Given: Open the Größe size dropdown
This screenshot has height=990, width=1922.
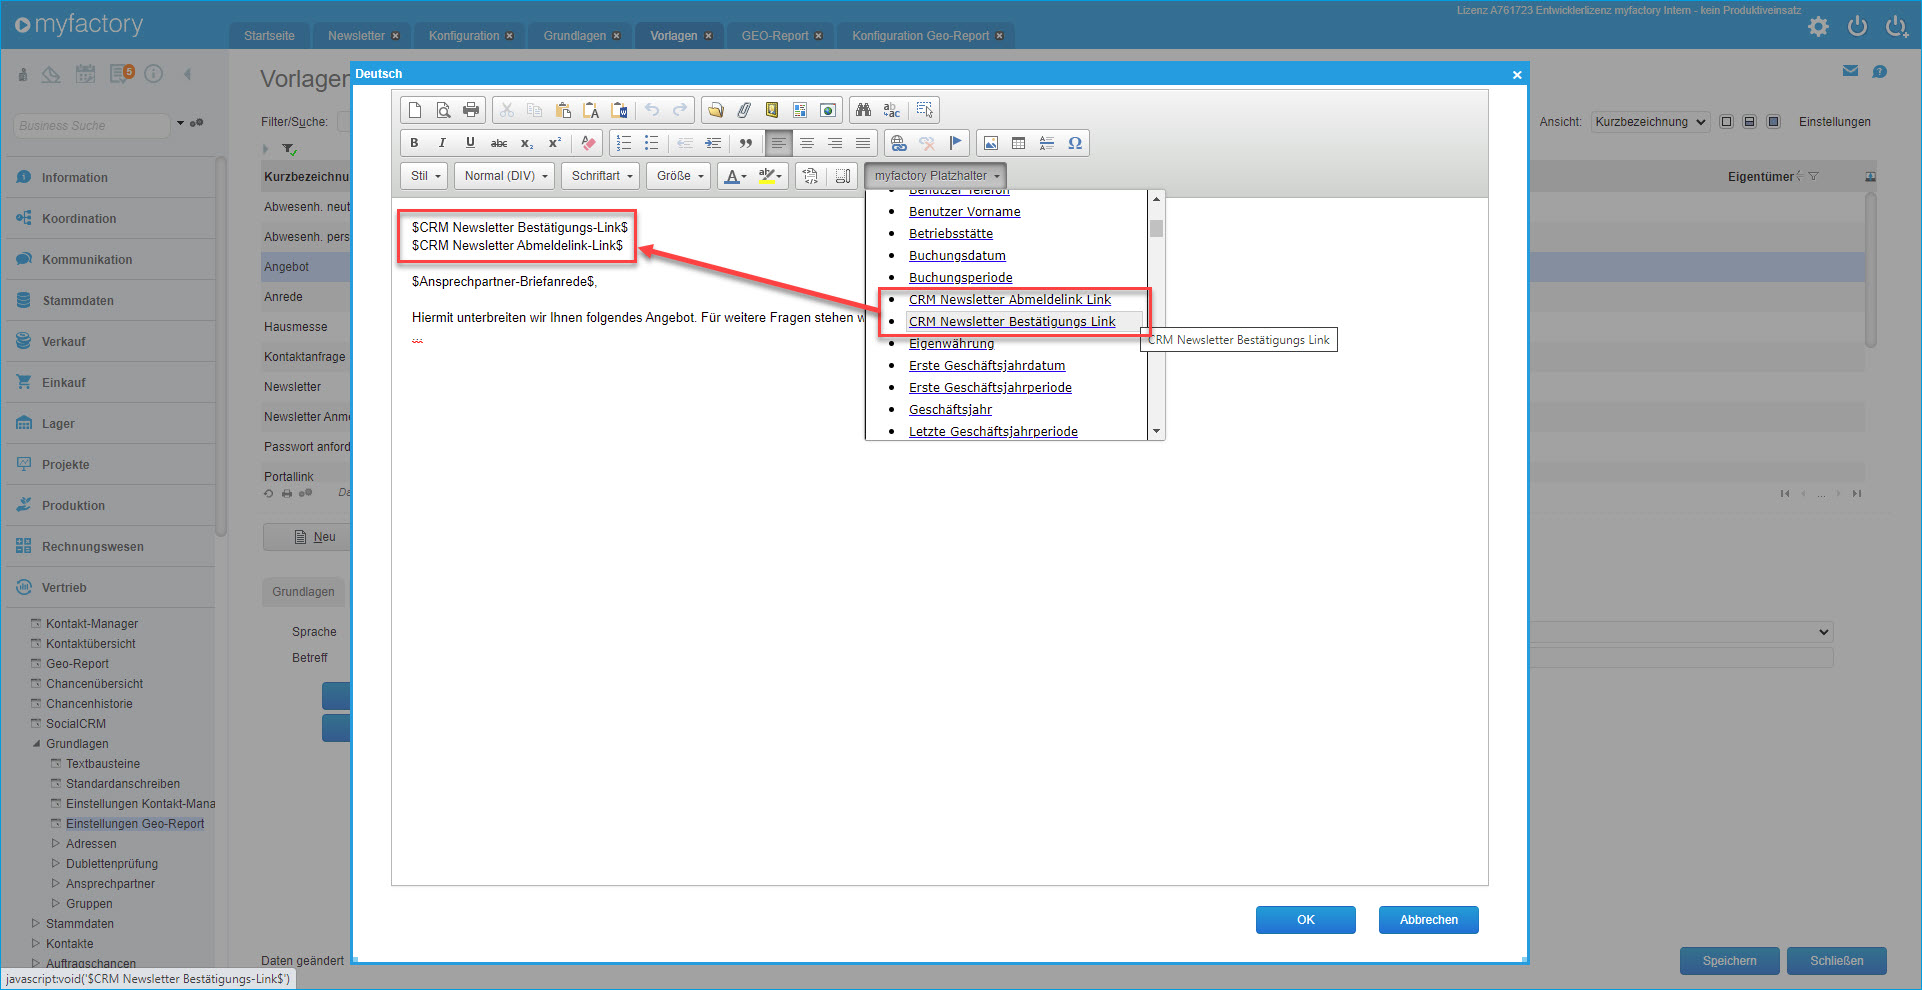Looking at the screenshot, I should [679, 176].
